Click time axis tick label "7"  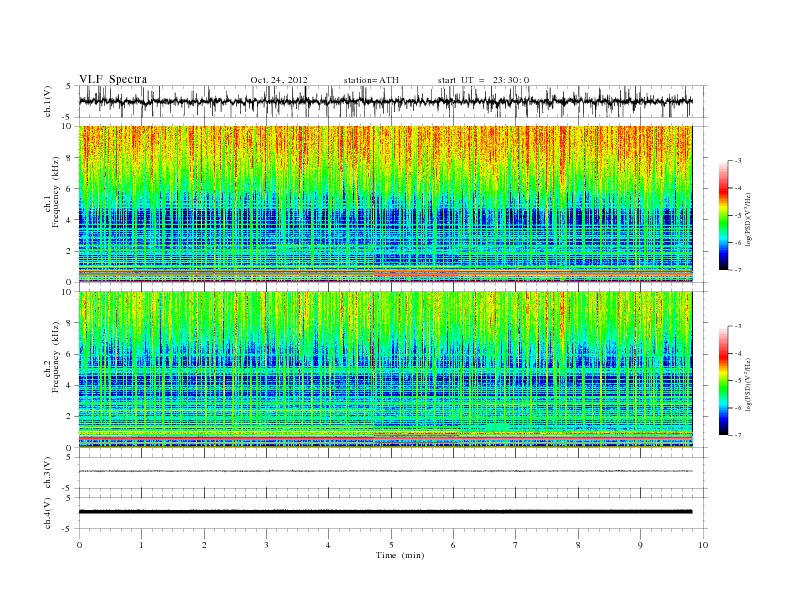(516, 545)
